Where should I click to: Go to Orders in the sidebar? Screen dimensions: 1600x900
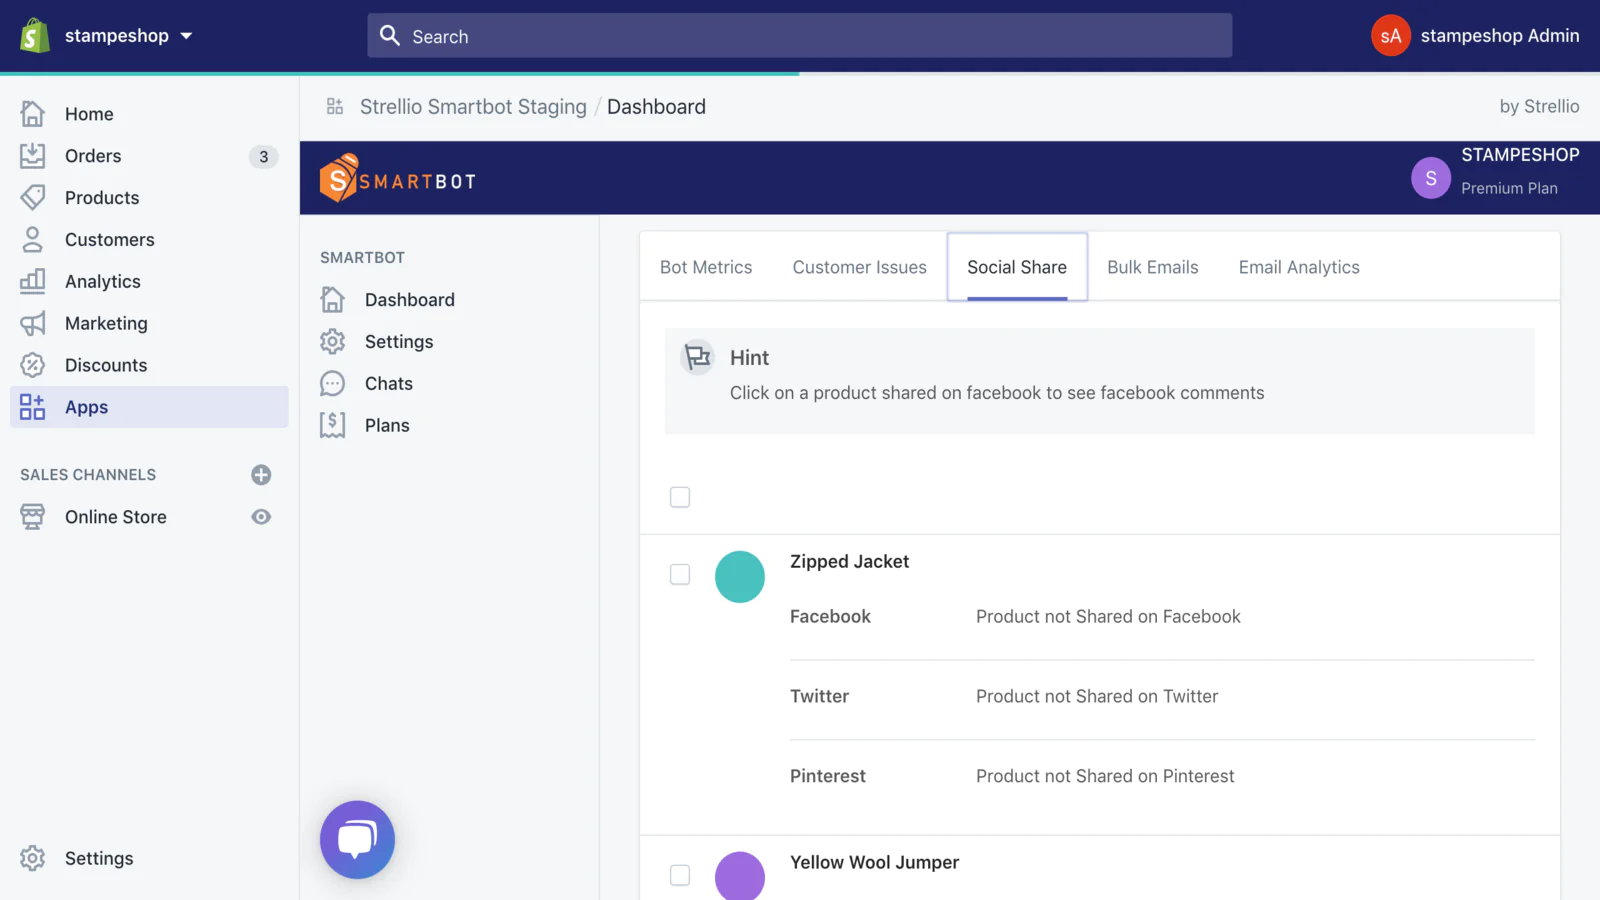[93, 156]
